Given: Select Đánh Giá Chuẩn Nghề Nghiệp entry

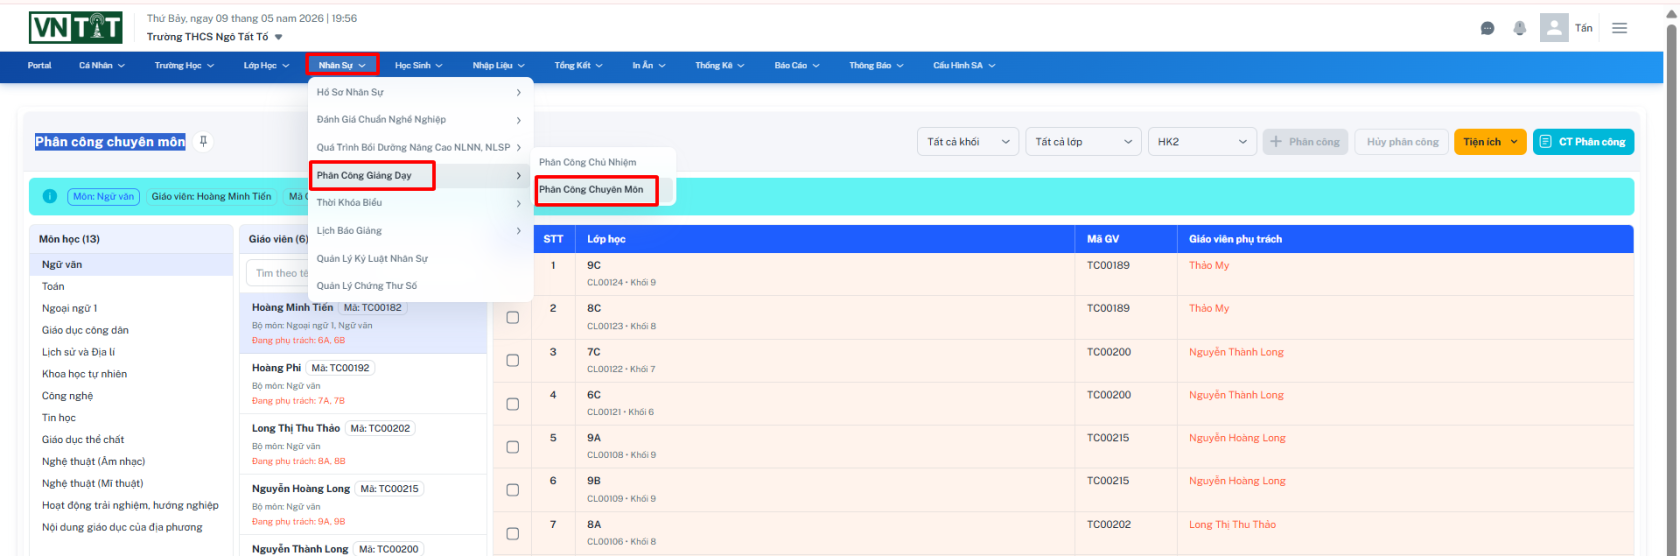Looking at the screenshot, I should [420, 119].
